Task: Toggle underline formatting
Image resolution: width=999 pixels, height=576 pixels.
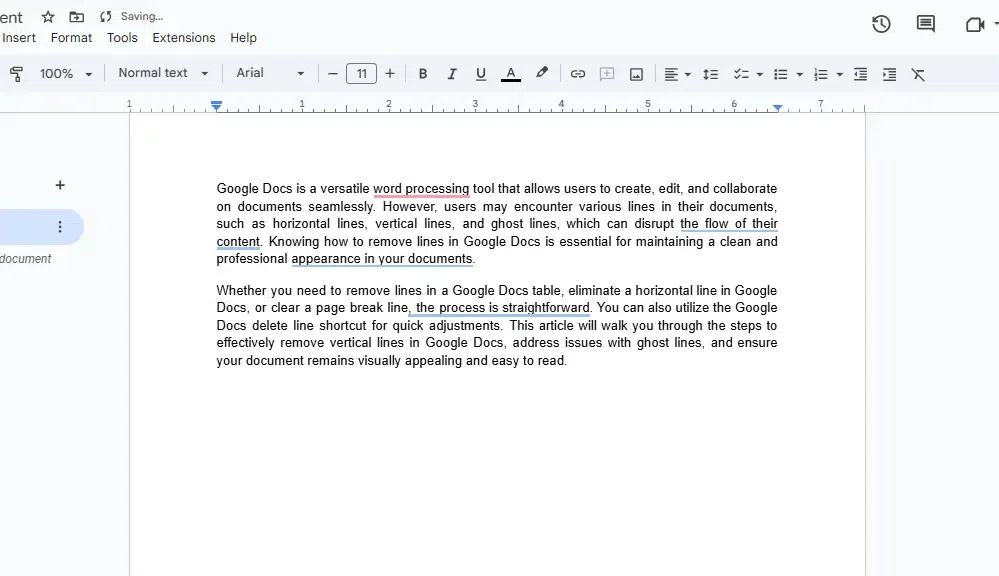Action: tap(481, 74)
